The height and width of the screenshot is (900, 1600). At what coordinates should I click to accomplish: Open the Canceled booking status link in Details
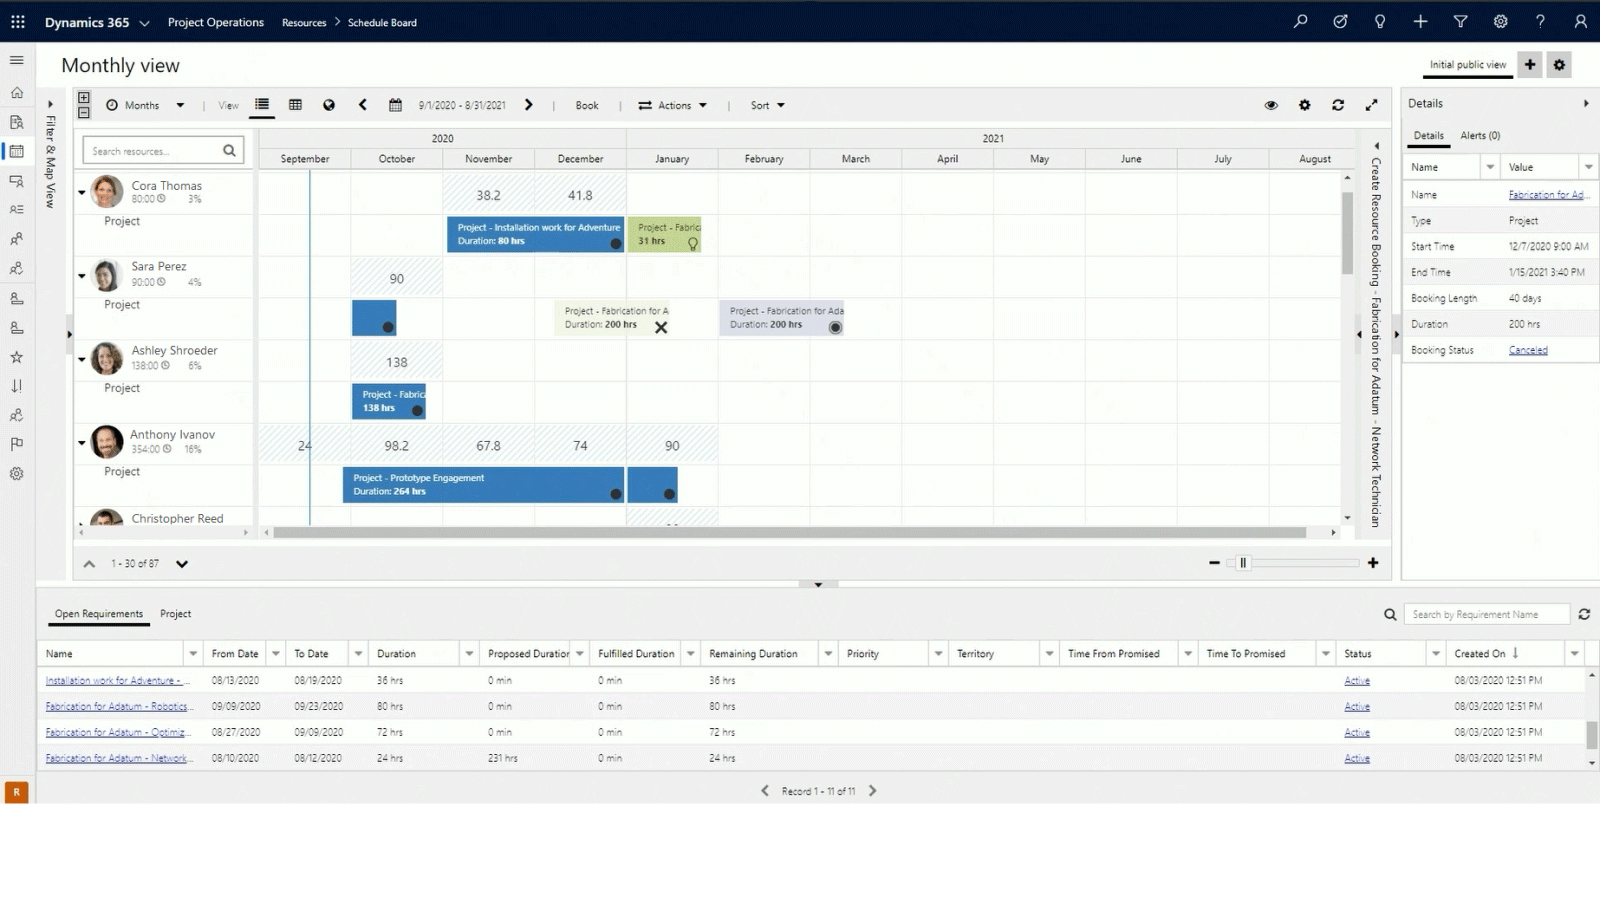1527,349
